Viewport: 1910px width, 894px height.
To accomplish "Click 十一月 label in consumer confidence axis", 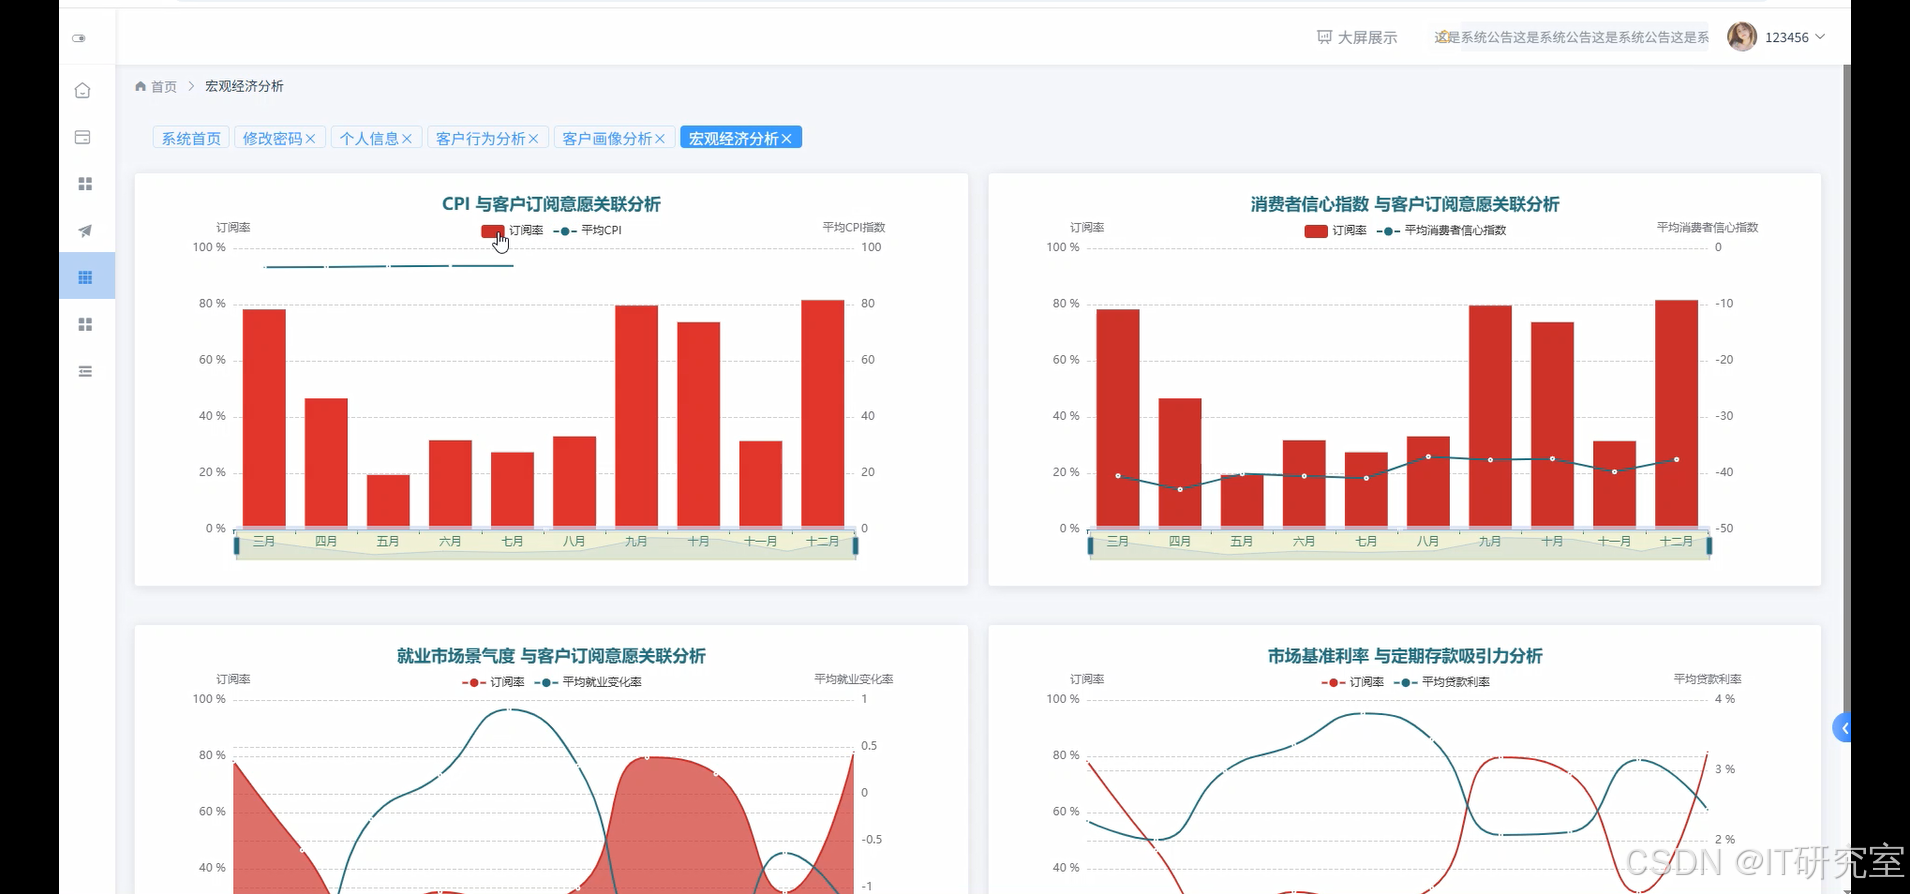I will coord(1614,542).
